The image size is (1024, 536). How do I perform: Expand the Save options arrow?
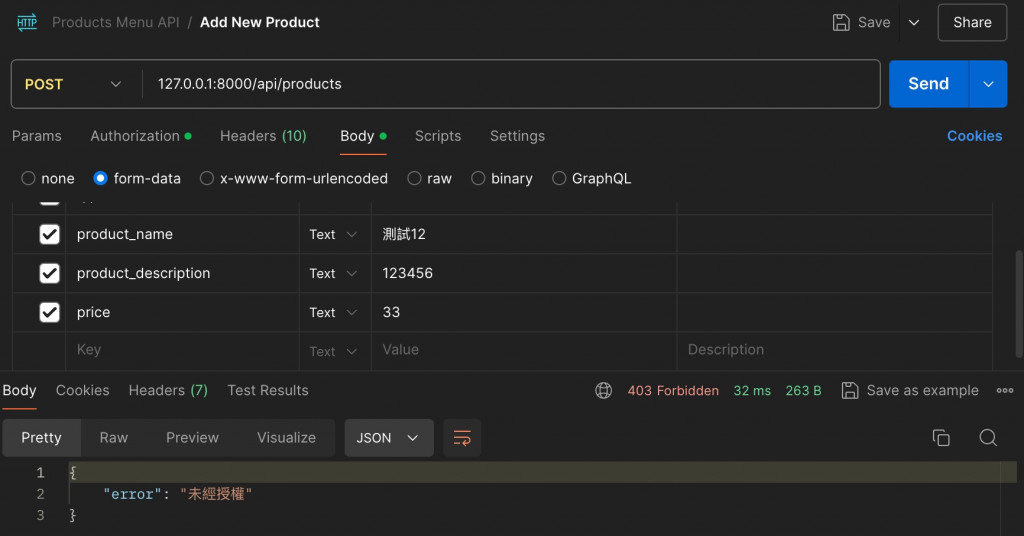click(914, 22)
